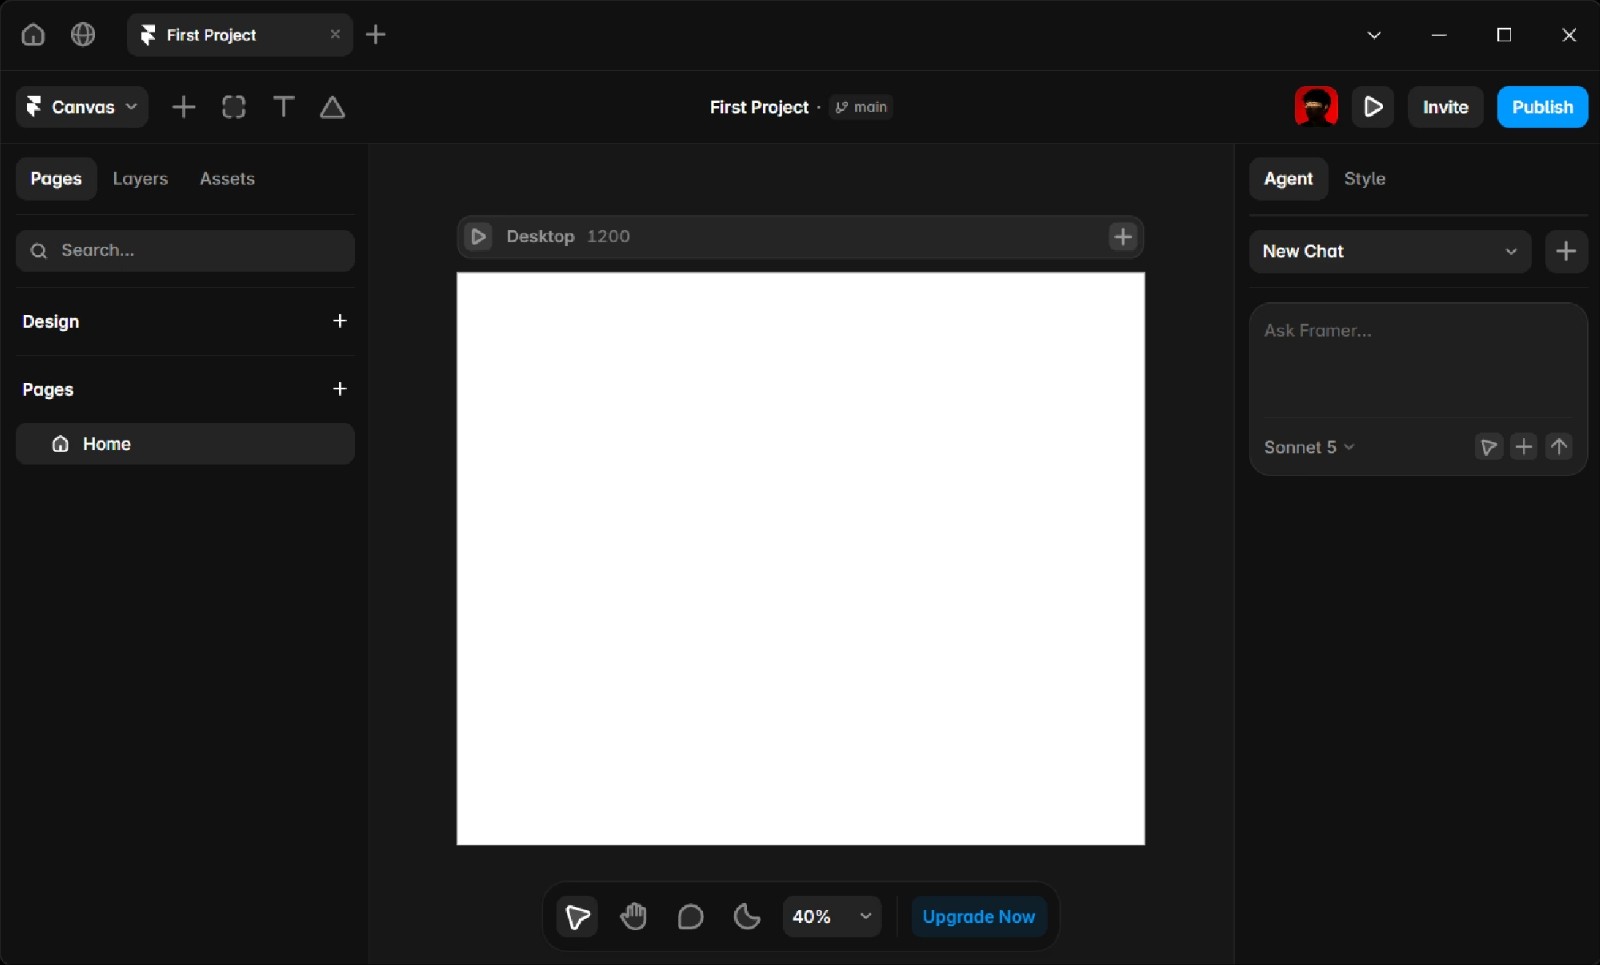Viewport: 1600px width, 965px height.
Task: Select the Desktop 1200 breakpoint label
Action: tap(568, 237)
